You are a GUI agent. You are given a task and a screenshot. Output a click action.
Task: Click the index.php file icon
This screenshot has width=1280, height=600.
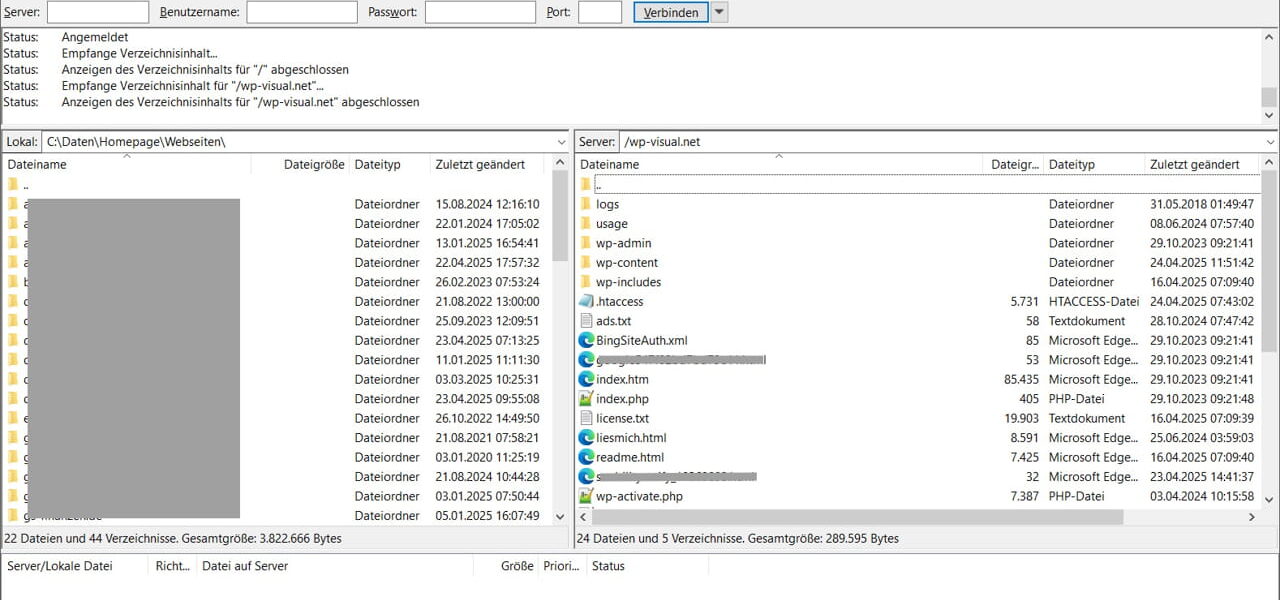[586, 399]
